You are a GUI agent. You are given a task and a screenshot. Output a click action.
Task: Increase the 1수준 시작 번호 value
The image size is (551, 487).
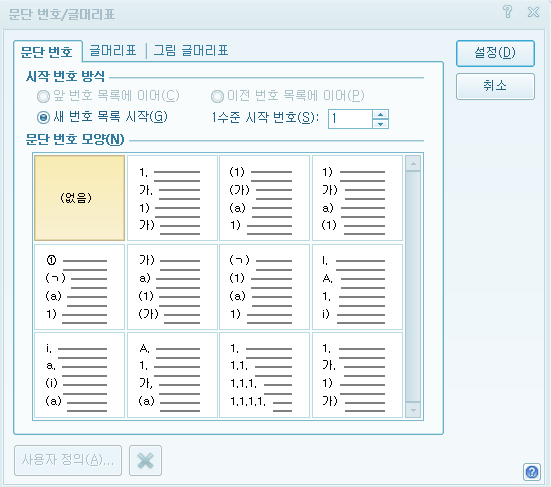(381, 114)
